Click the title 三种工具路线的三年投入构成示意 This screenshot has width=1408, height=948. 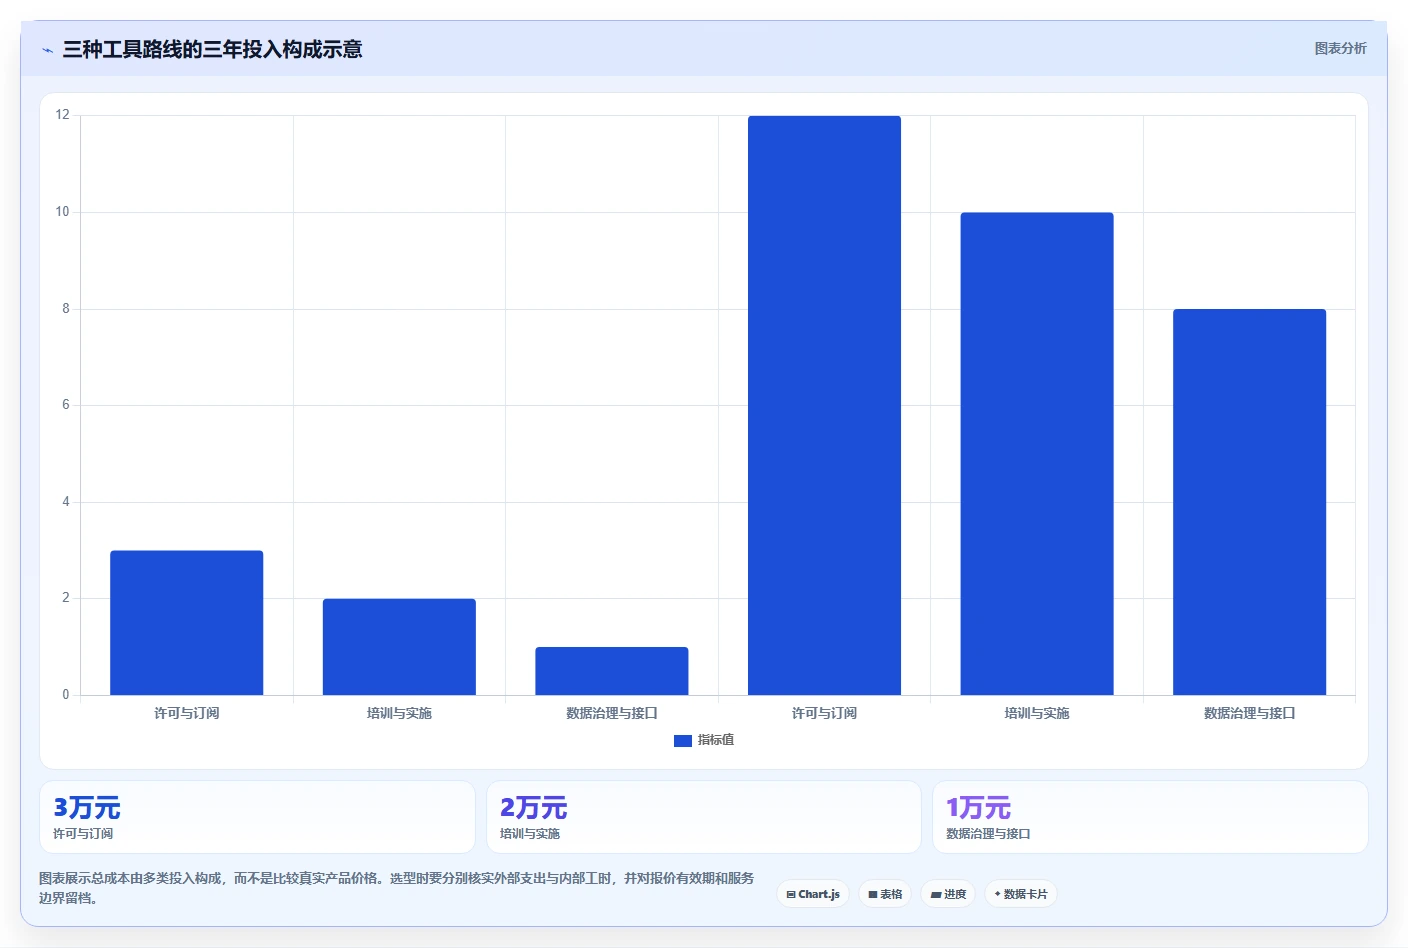pos(212,49)
